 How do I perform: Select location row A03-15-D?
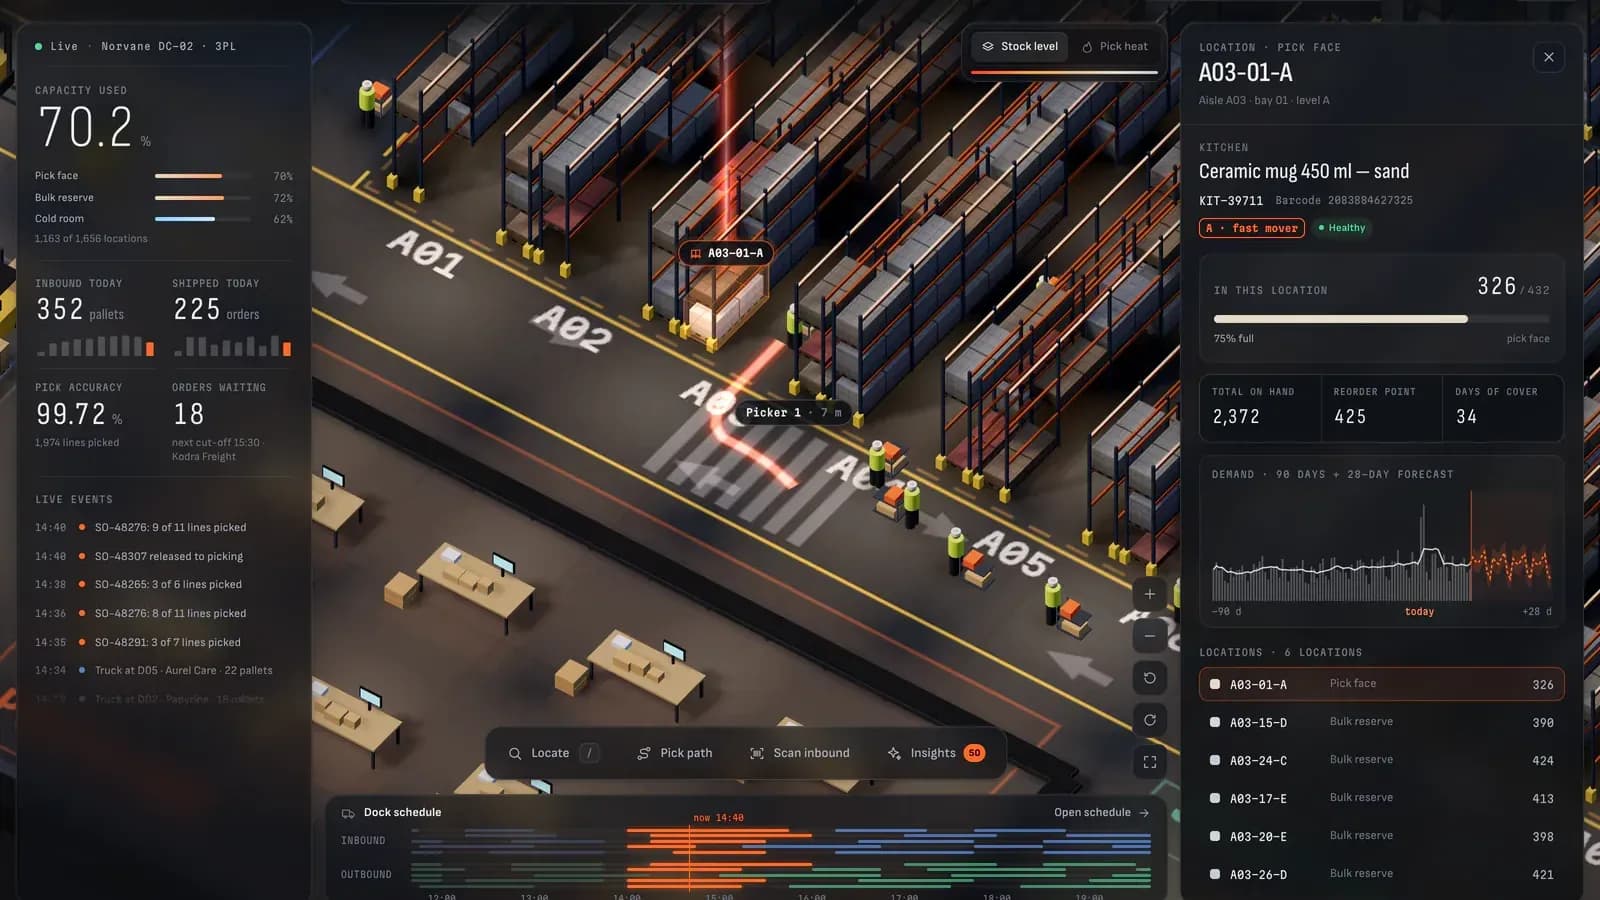(1381, 722)
